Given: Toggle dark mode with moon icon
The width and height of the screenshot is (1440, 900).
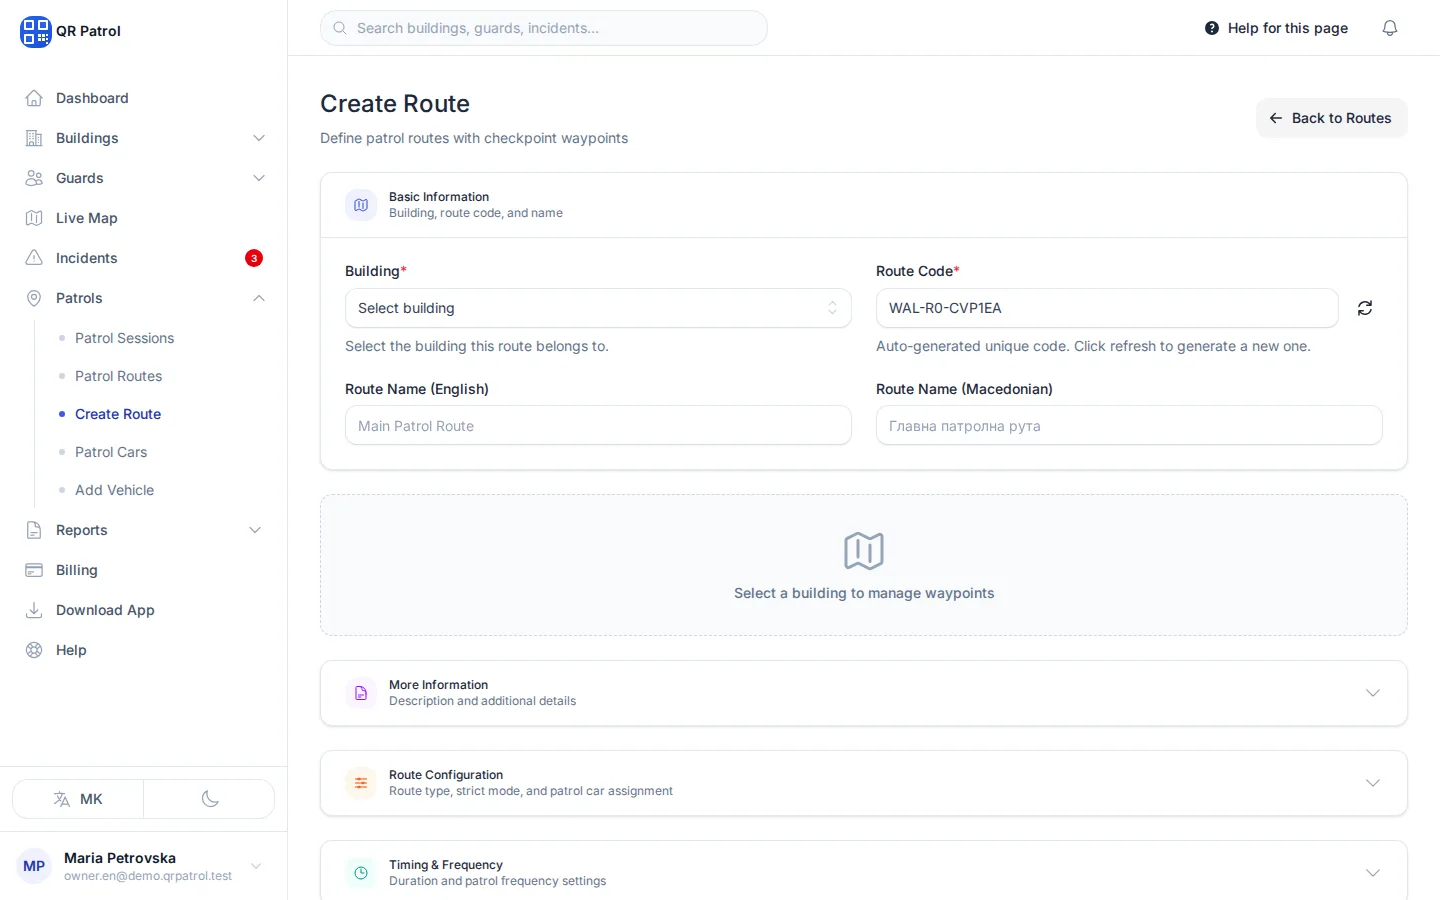Looking at the screenshot, I should [x=210, y=799].
